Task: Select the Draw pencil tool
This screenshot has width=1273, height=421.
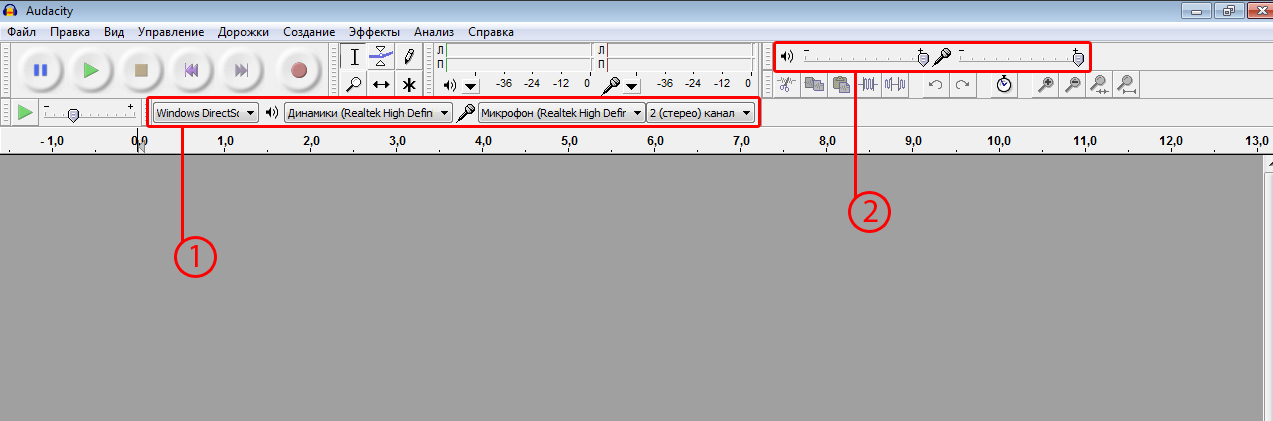Action: pyautogui.click(x=408, y=56)
